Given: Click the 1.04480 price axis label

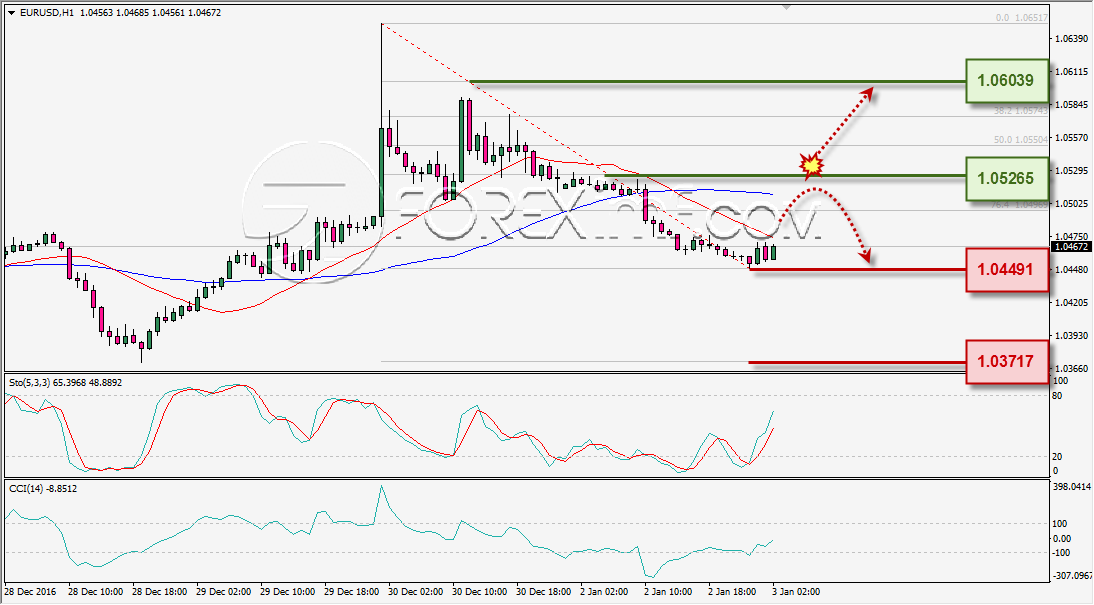Looking at the screenshot, I should click(x=1070, y=269).
